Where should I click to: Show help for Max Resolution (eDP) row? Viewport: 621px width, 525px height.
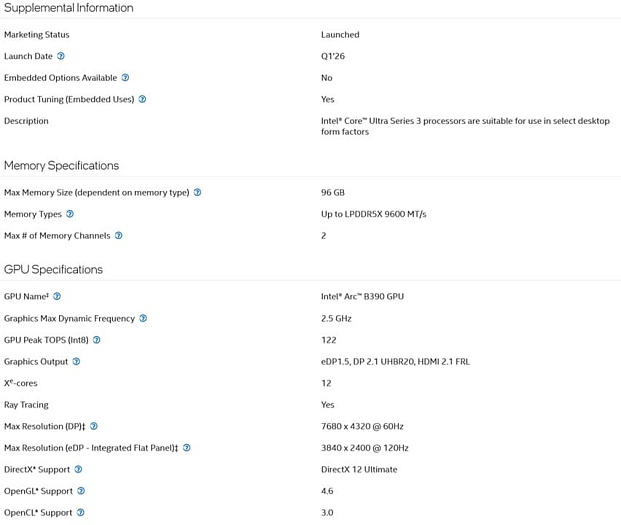click(x=186, y=448)
